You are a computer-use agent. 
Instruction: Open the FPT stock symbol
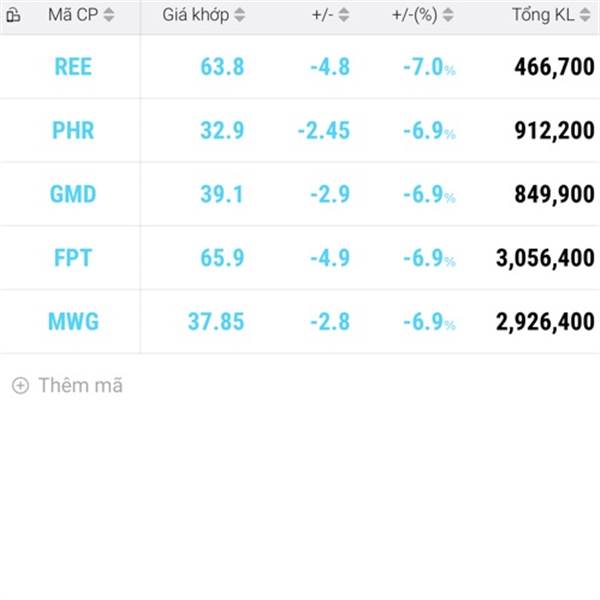[x=73, y=258]
